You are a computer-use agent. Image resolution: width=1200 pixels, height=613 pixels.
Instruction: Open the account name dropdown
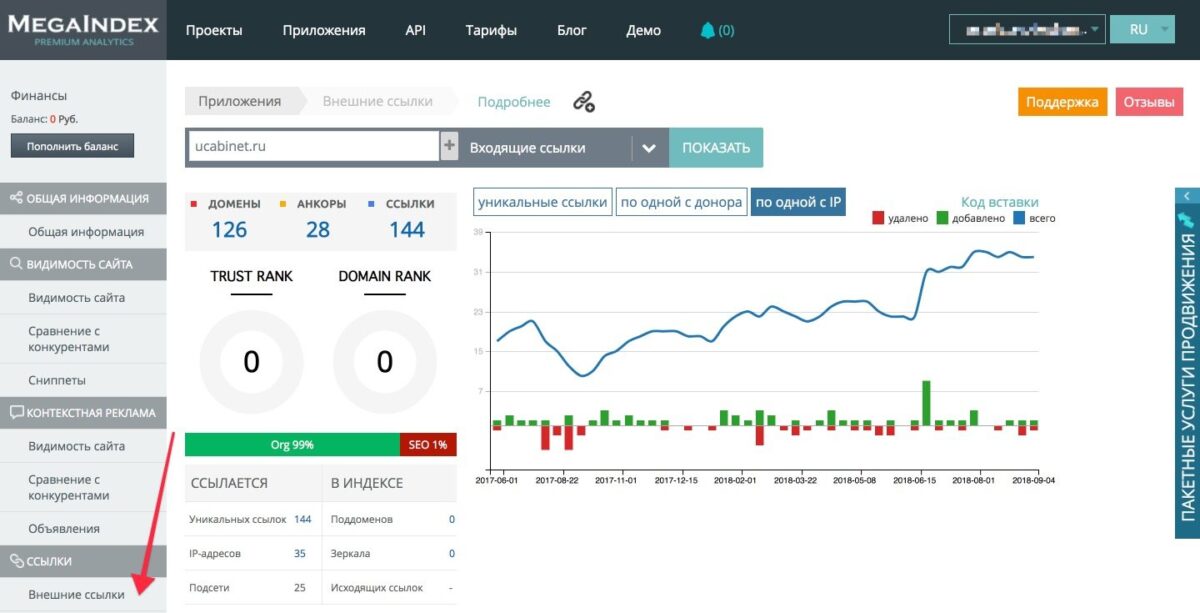tap(1027, 29)
